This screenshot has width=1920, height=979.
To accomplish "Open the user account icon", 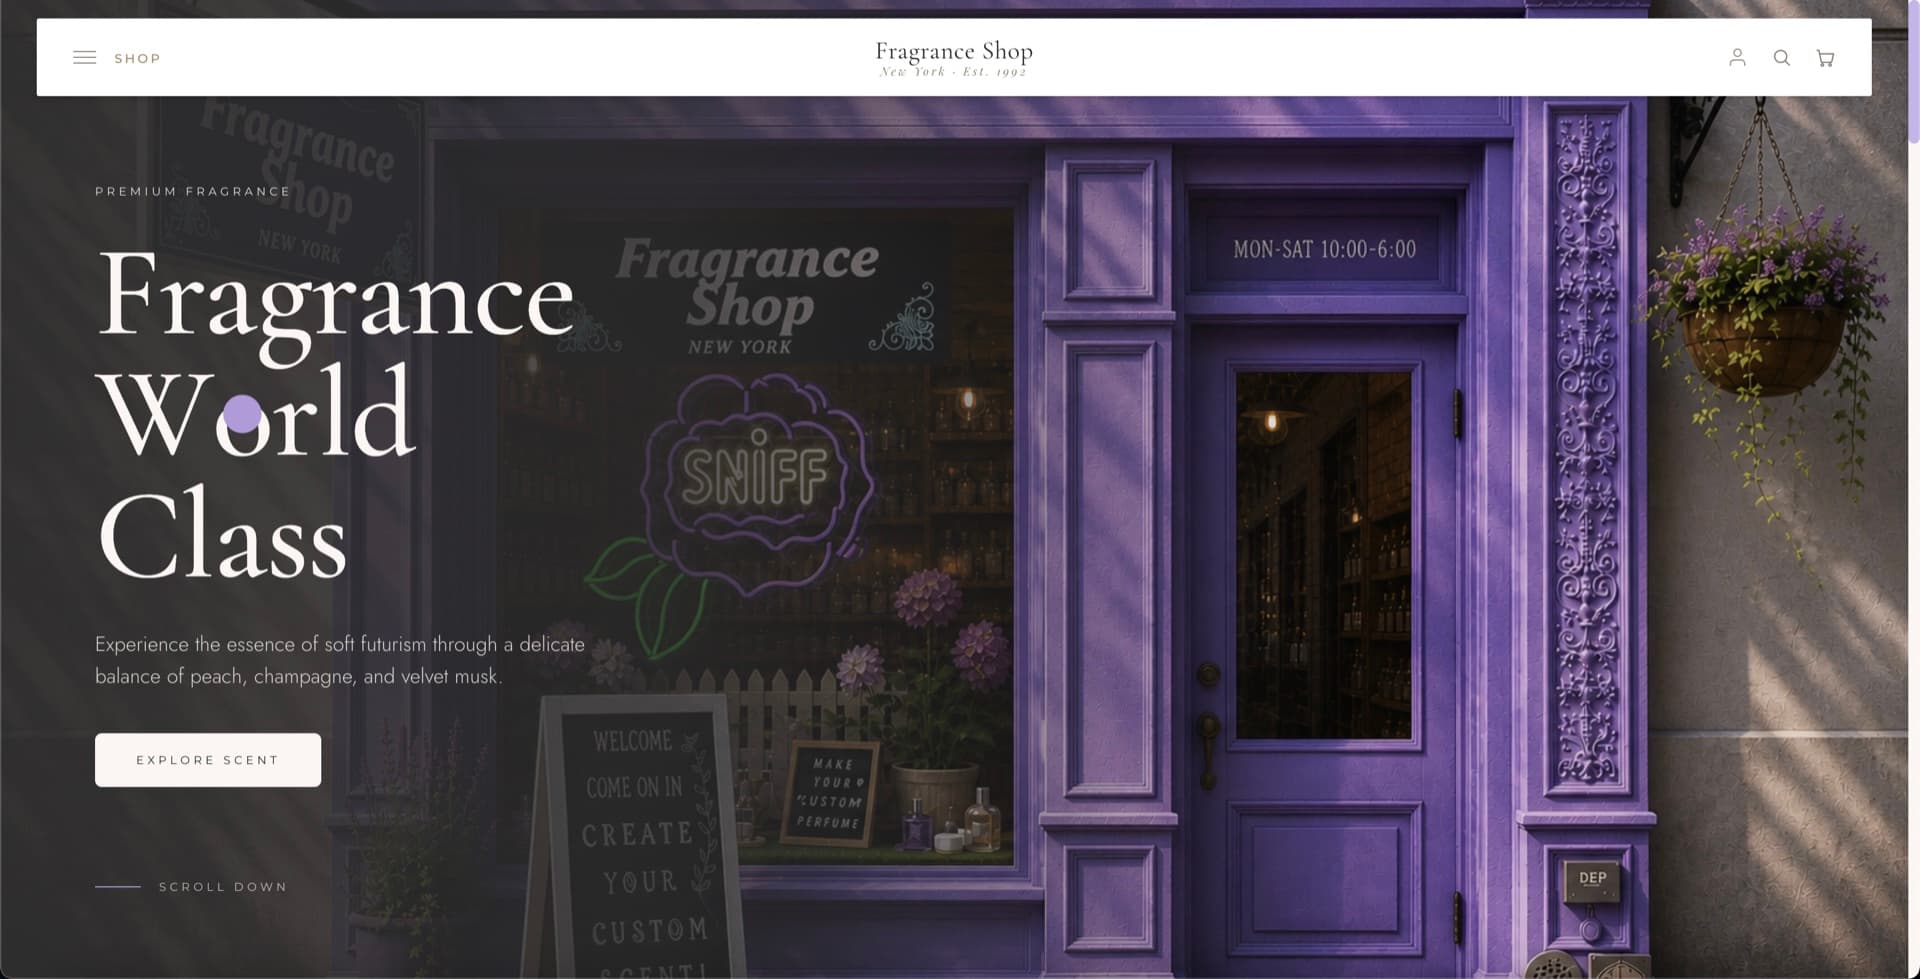I will [x=1737, y=58].
